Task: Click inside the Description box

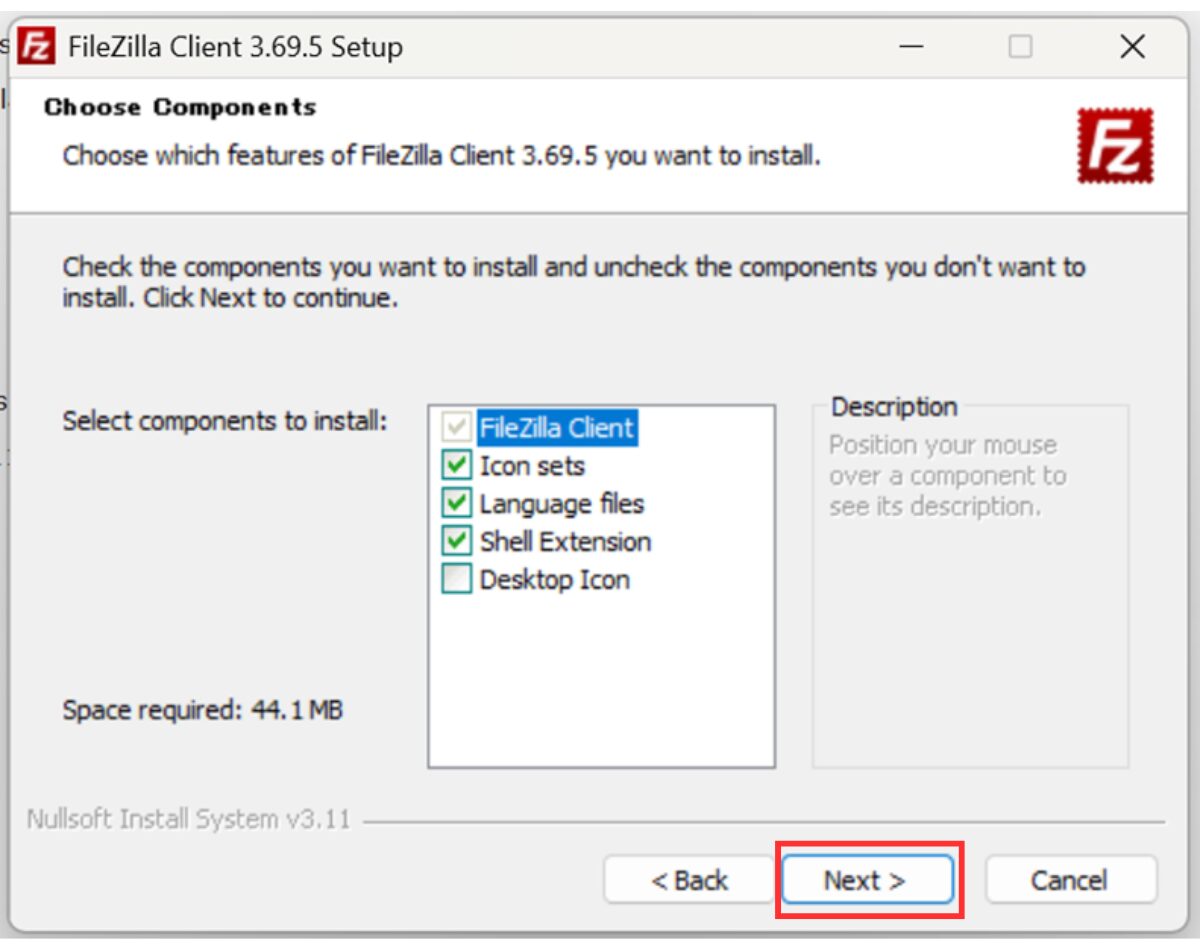Action: (970, 640)
